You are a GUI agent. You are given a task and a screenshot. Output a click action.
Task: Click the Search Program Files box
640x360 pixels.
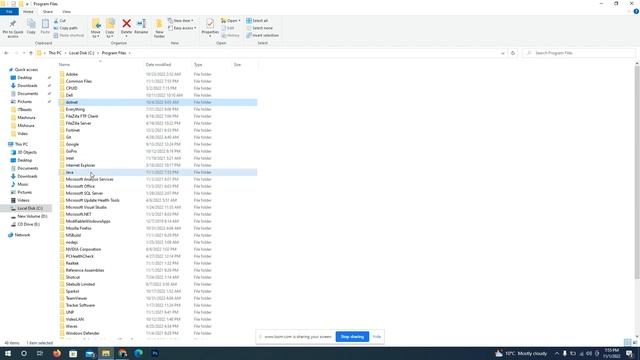click(x=579, y=53)
